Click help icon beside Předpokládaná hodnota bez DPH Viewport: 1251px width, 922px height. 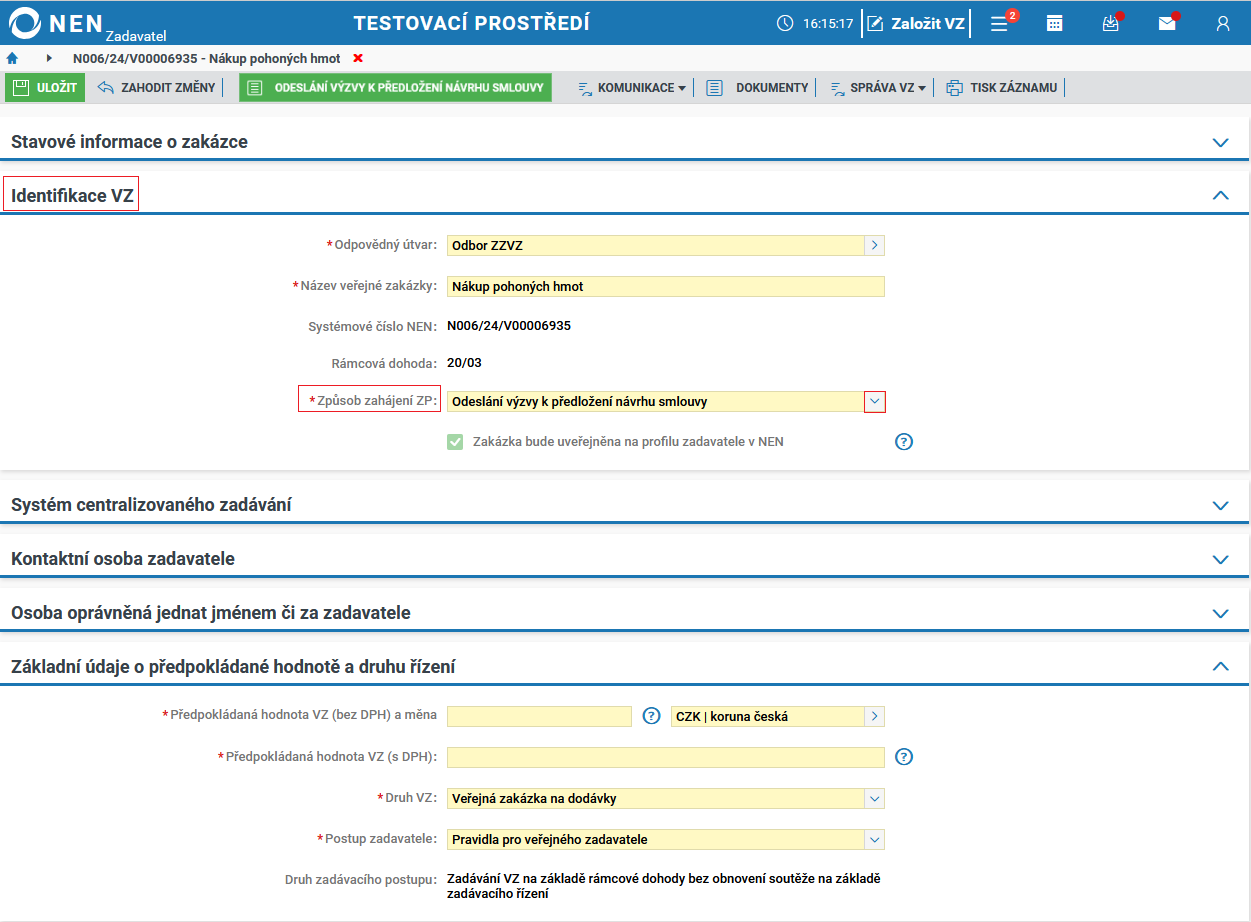click(651, 716)
